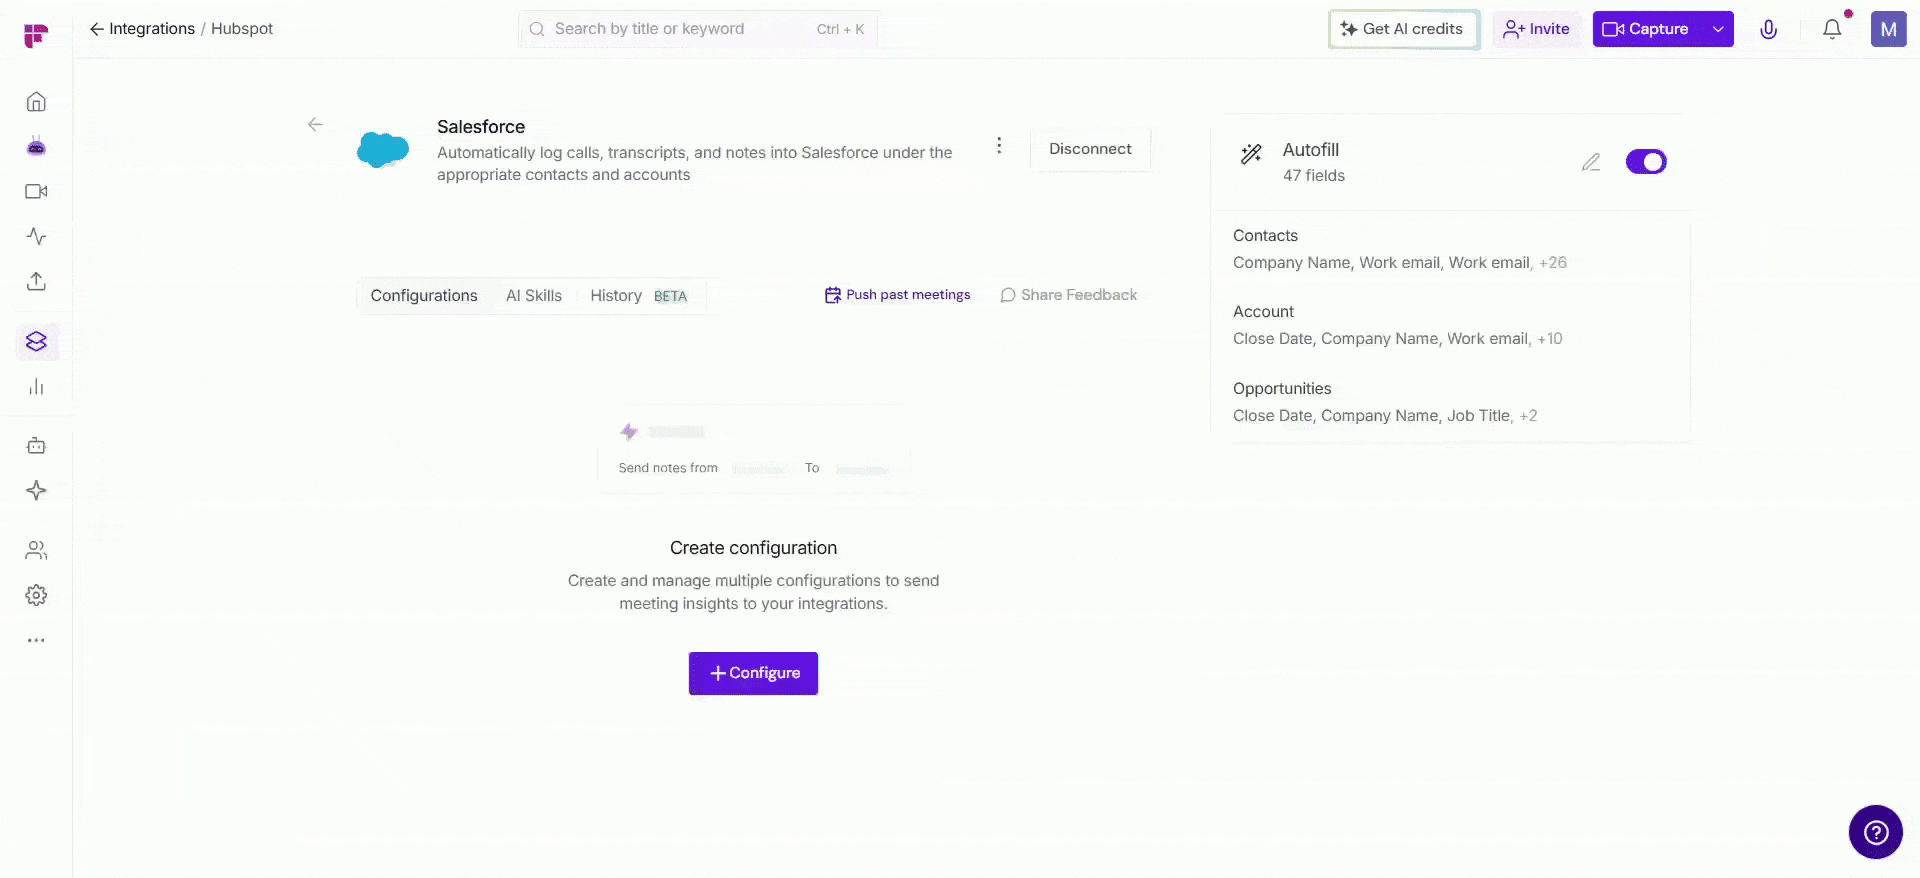
Task: Click the Contacts section heading
Action: (1265, 236)
